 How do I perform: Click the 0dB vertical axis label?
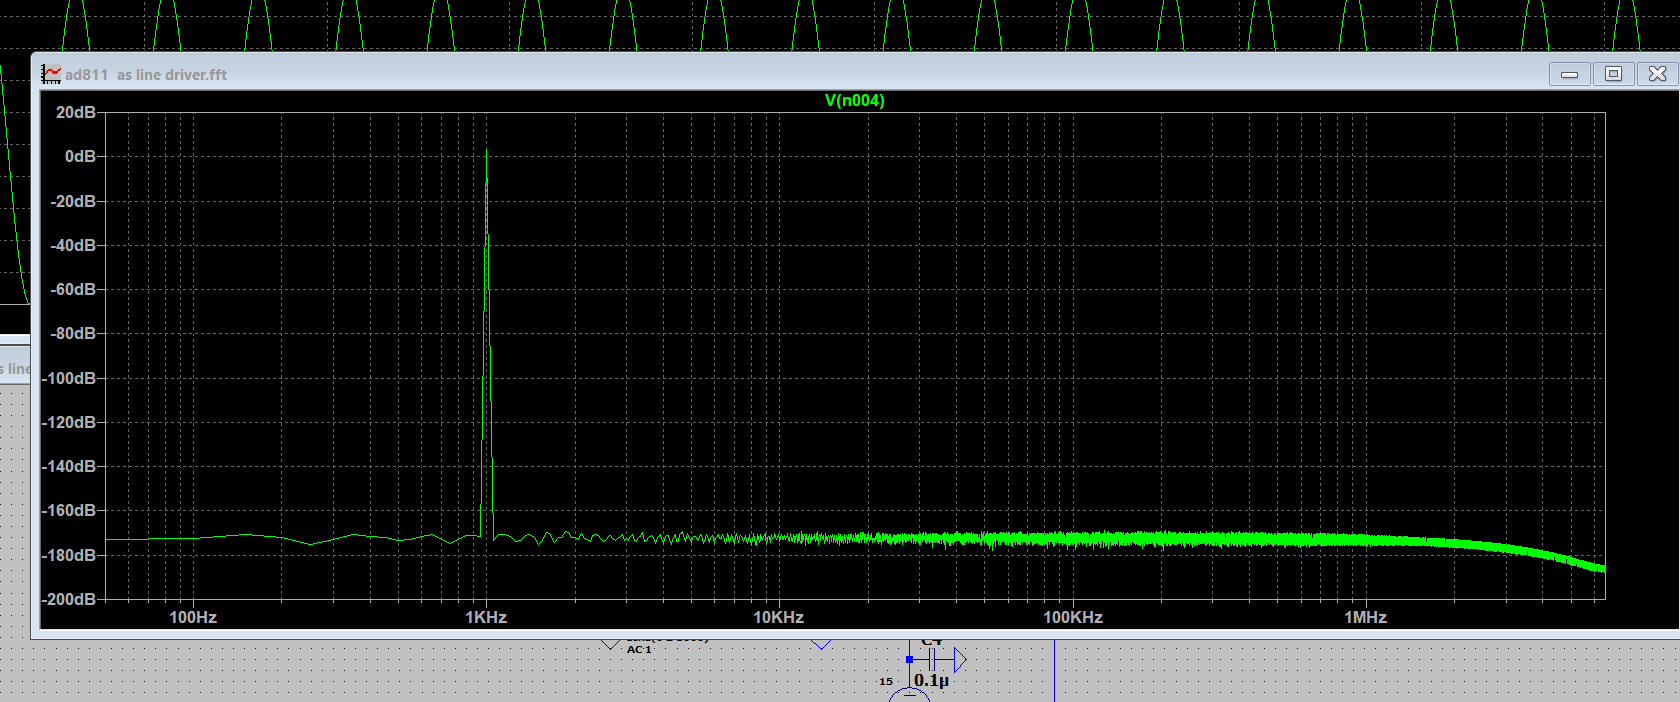80,156
